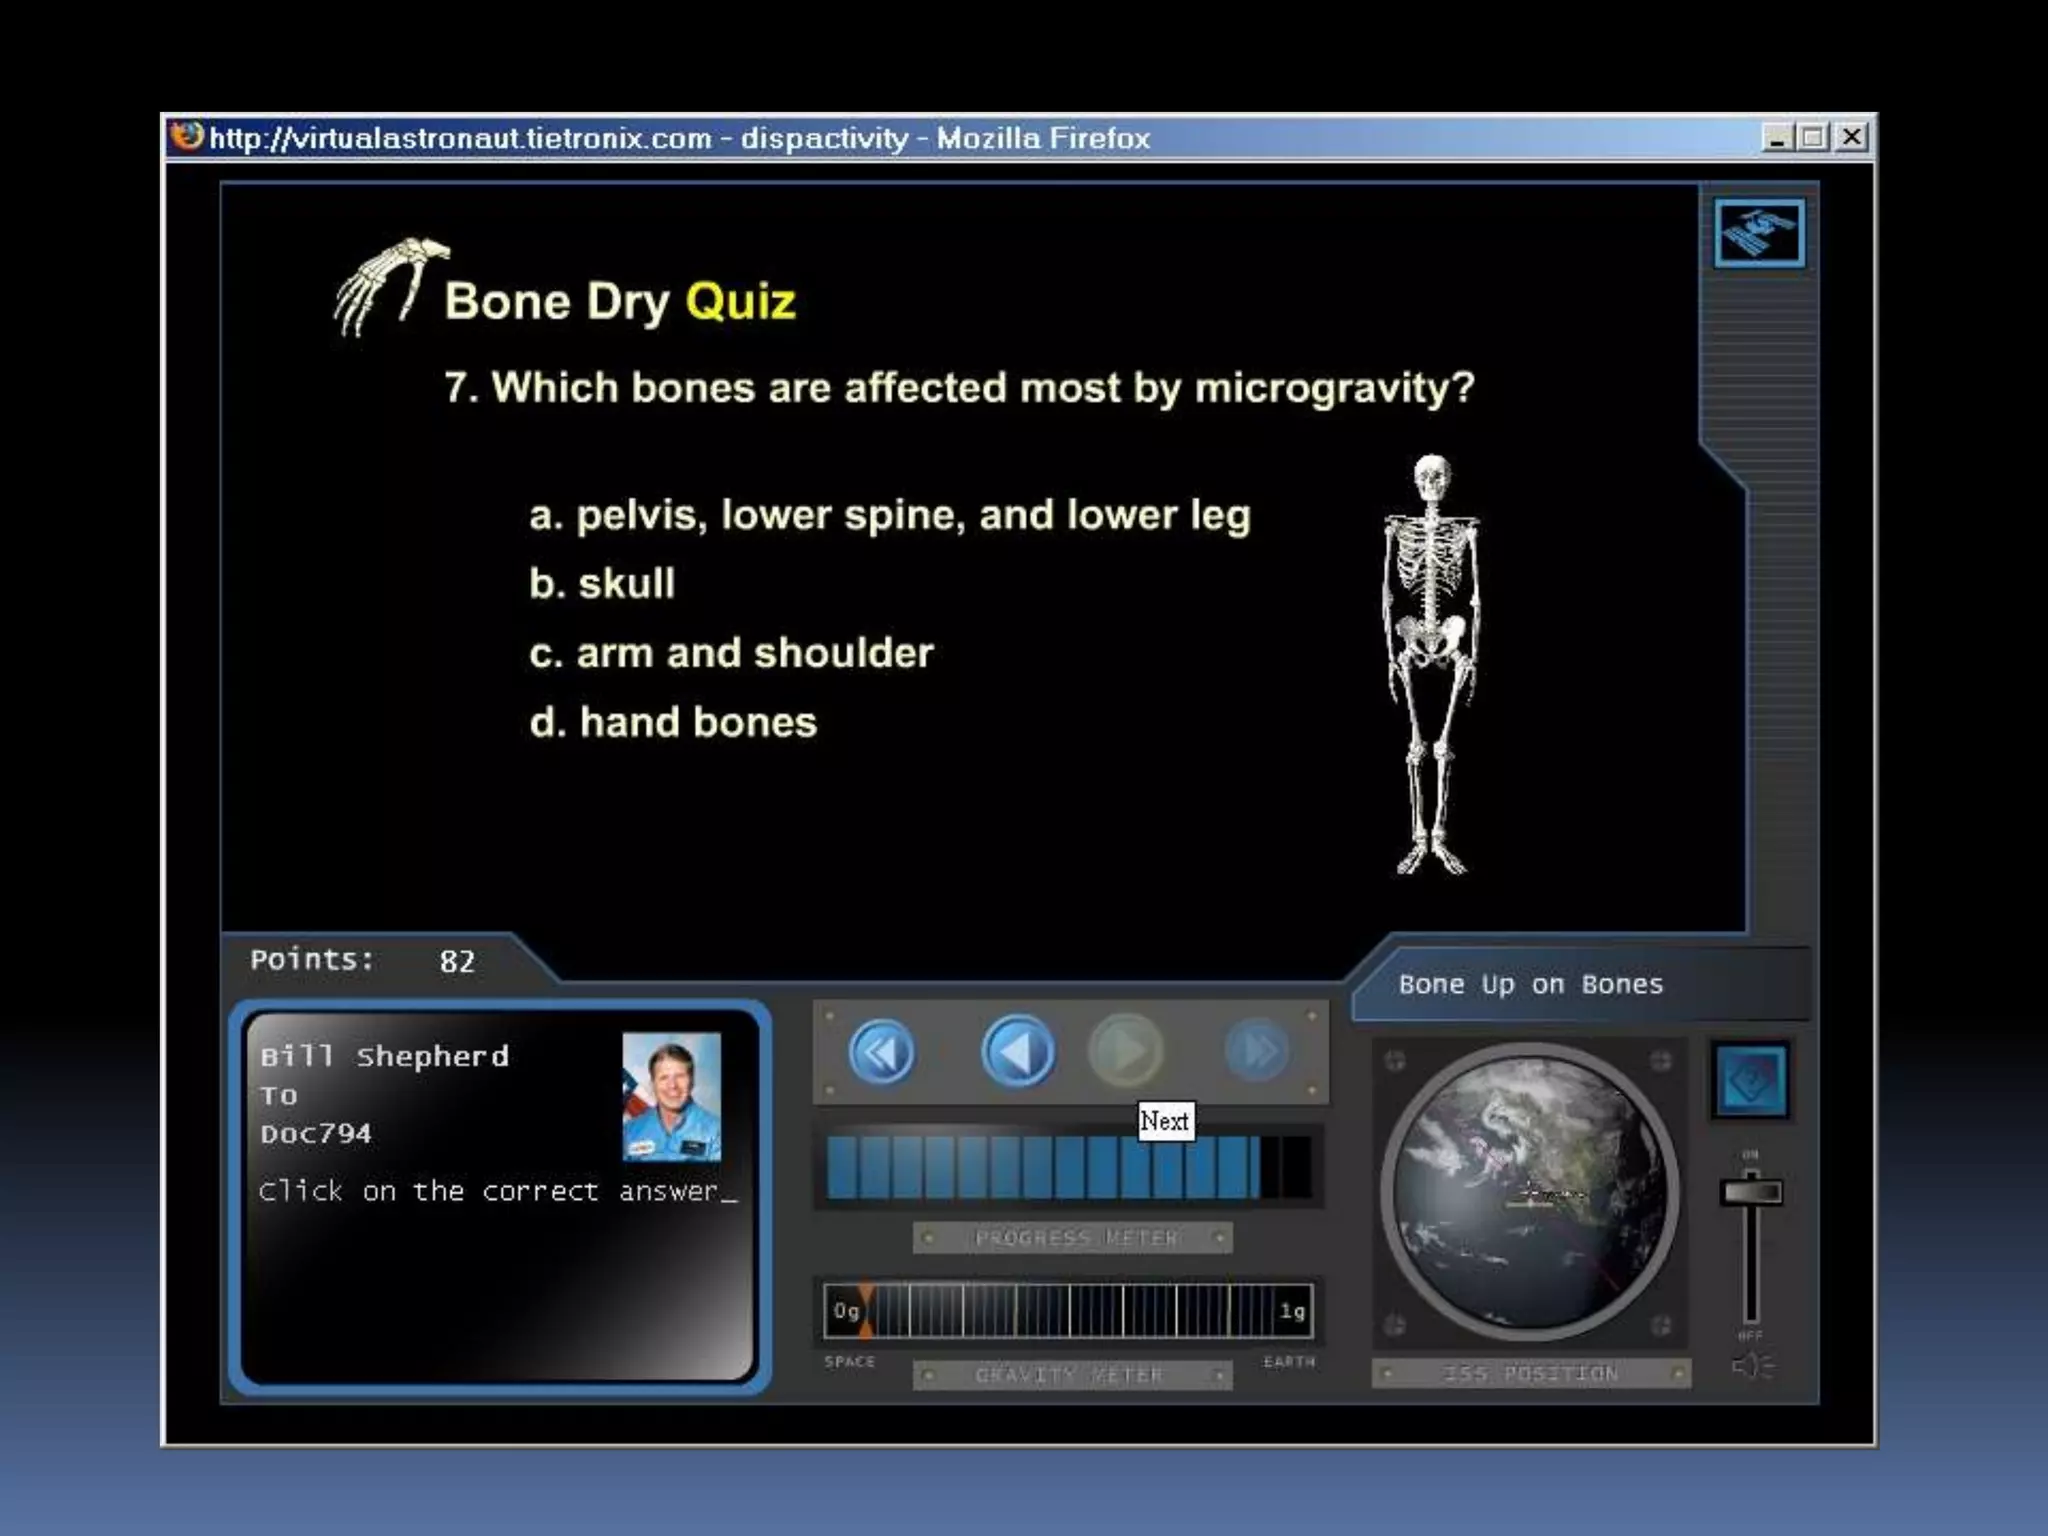Click the Back single arrow button
The width and height of the screenshot is (2048, 1536).
tap(1017, 1051)
